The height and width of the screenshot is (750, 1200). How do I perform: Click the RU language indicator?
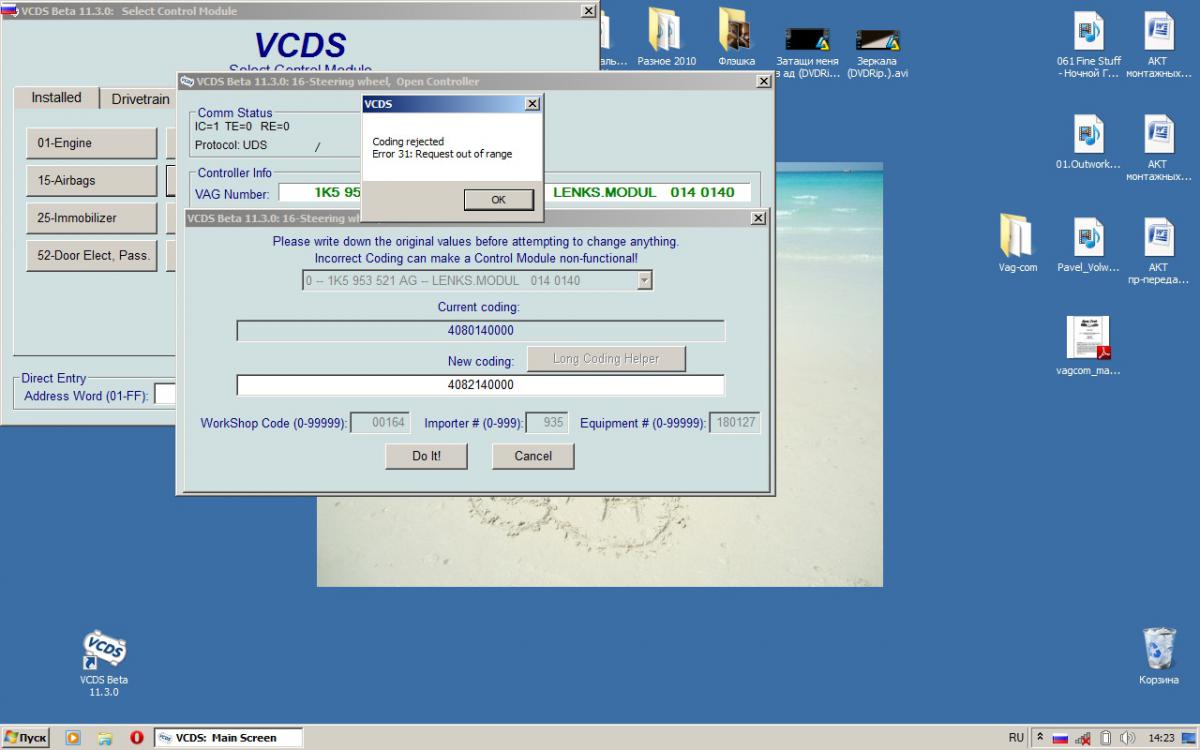coord(1016,738)
